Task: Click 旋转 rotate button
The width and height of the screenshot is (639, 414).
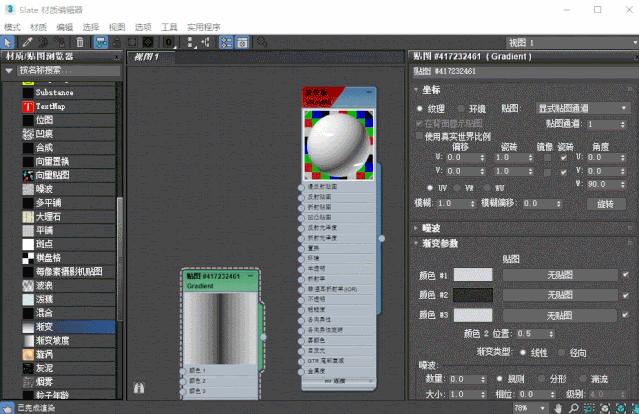Action: pyautogui.click(x=606, y=204)
